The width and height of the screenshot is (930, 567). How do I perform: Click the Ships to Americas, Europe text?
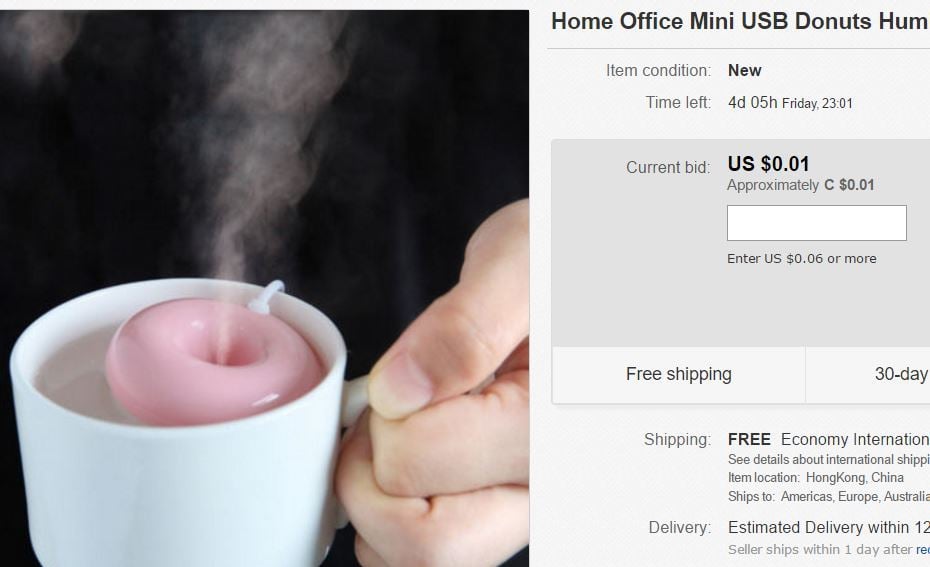(829, 496)
